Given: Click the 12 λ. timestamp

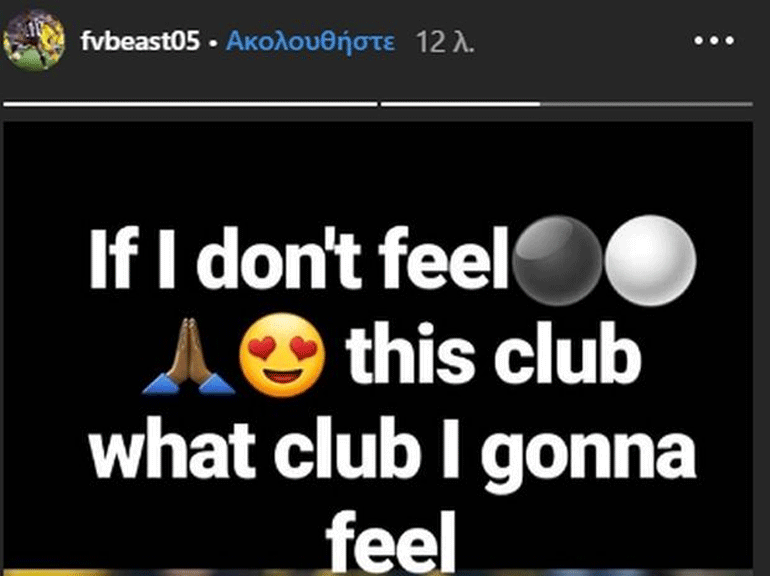Looking at the screenshot, I should tap(444, 42).
